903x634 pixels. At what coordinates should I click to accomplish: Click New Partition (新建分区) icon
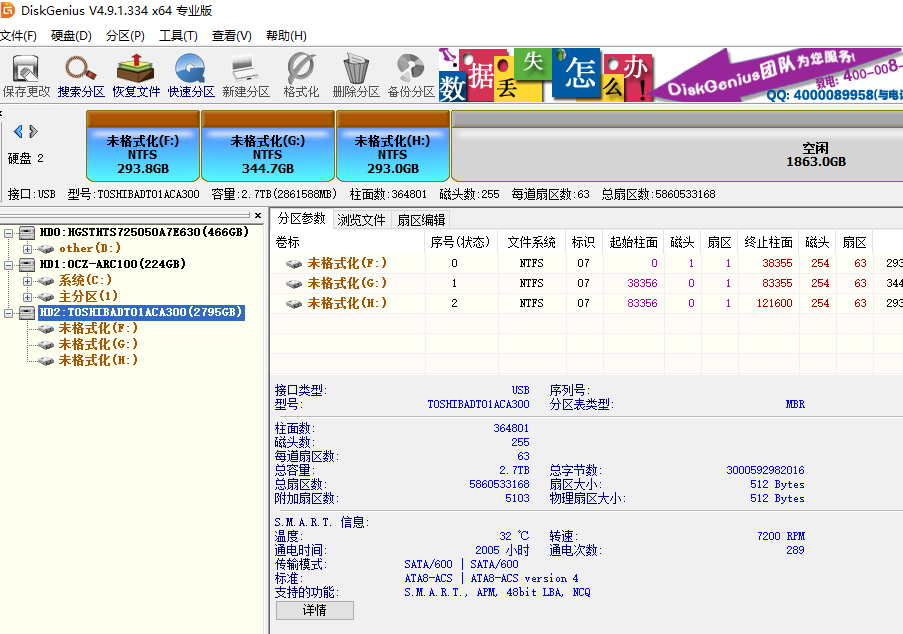tap(246, 75)
